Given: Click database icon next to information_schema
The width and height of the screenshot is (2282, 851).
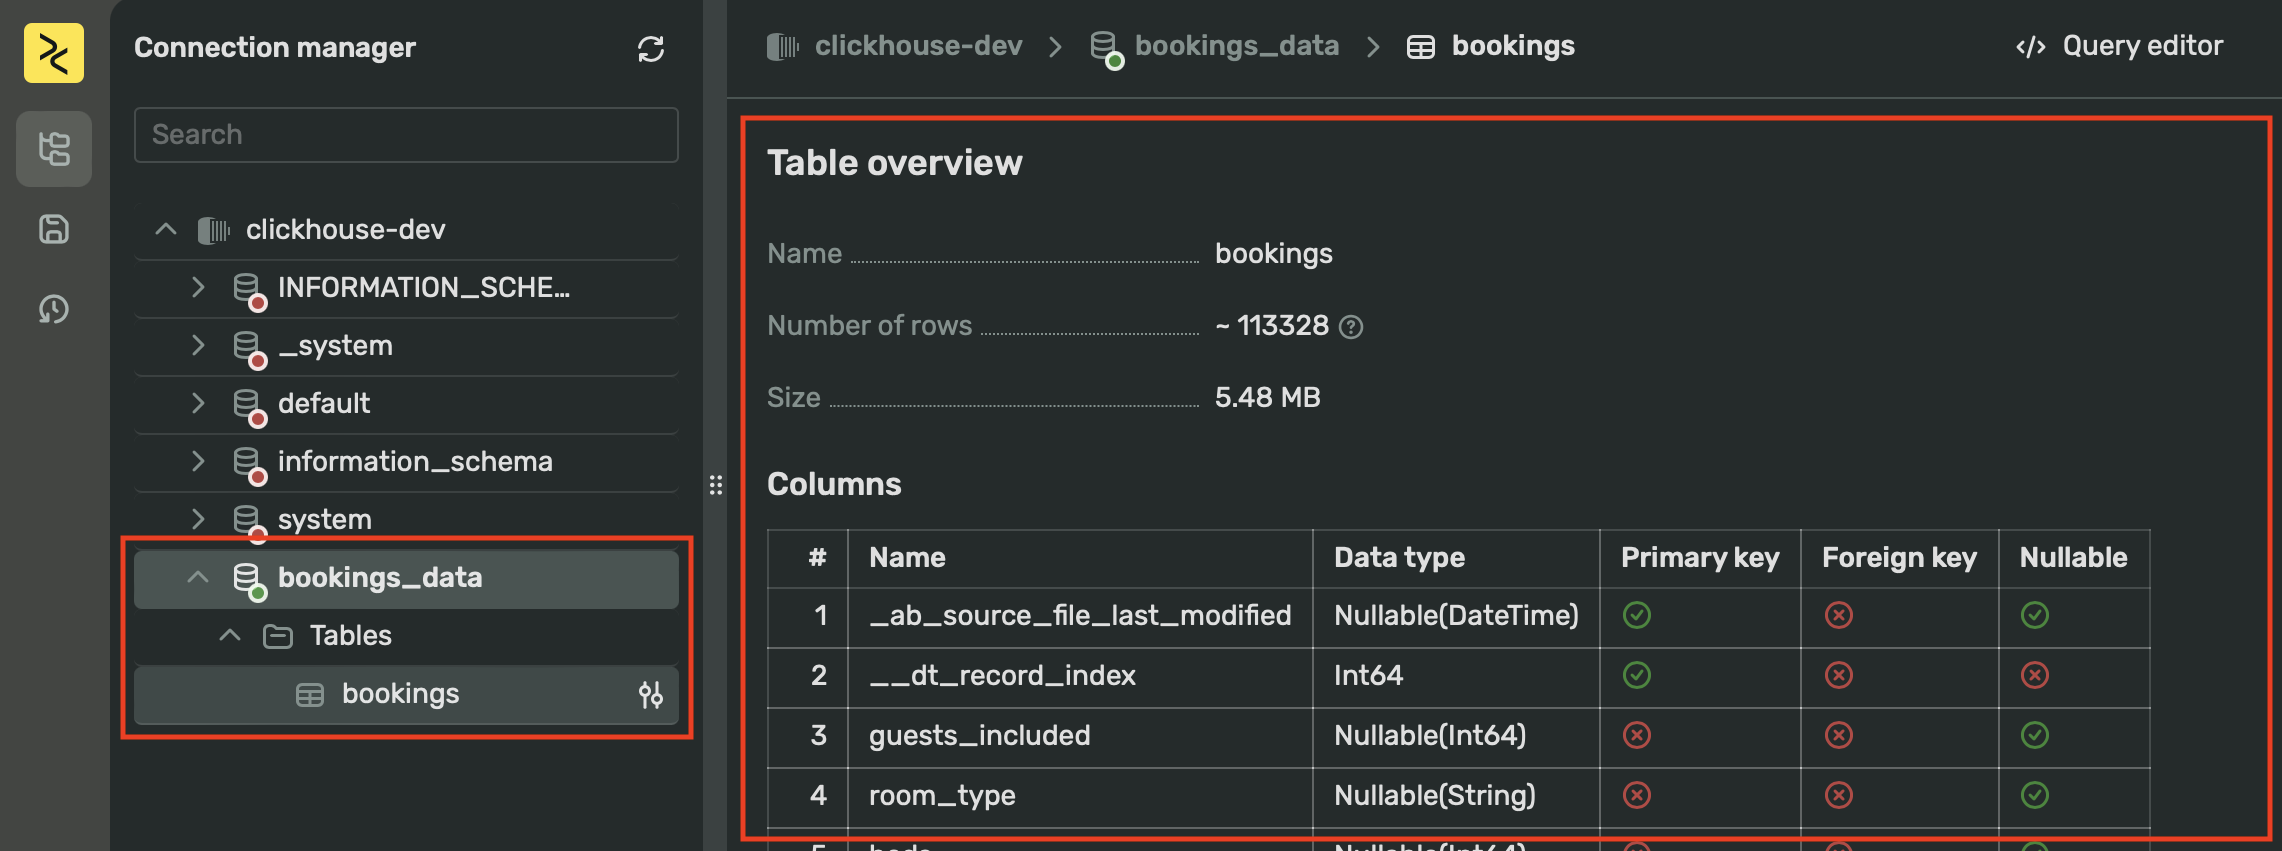Looking at the screenshot, I should pos(249,464).
